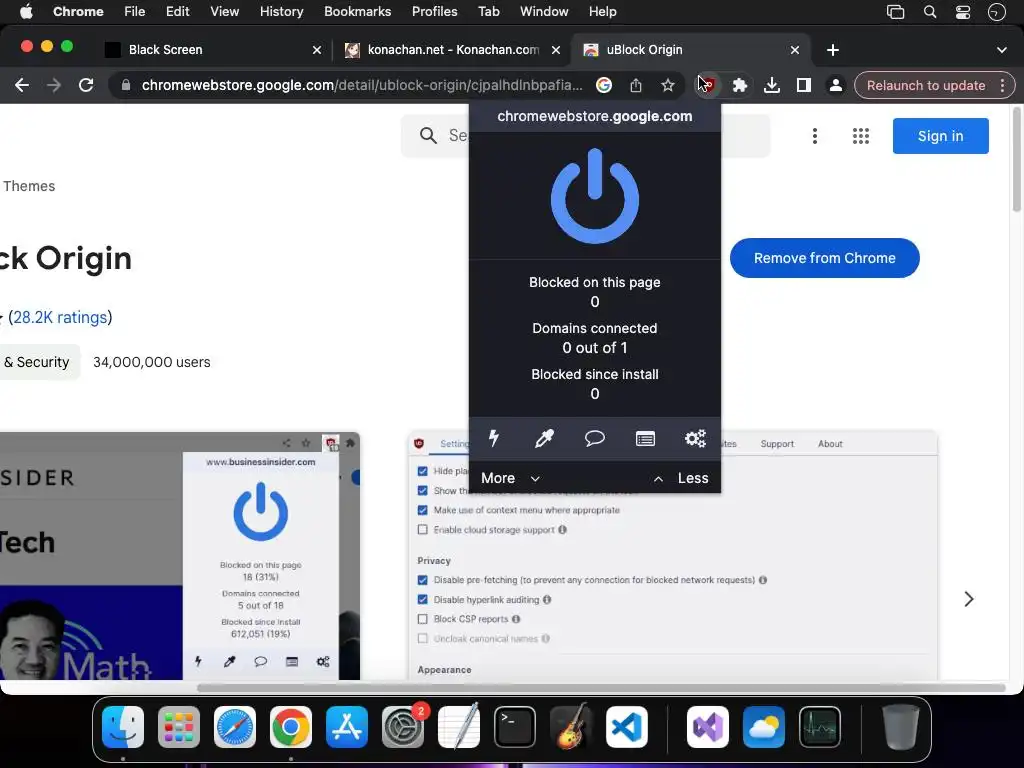Open the tab search dropdown arrow
The height and width of the screenshot is (768, 1024).
pos(1001,50)
